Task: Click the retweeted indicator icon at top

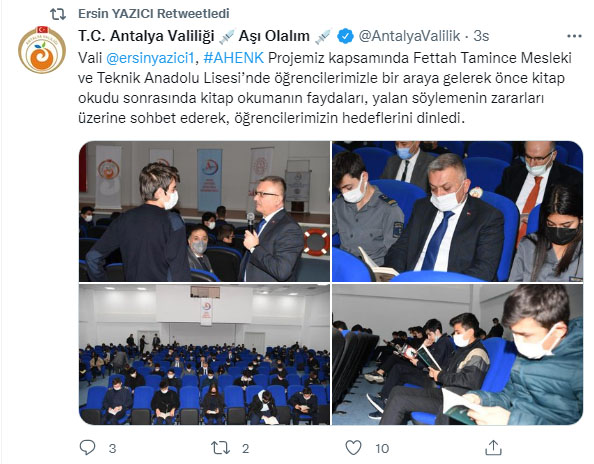Action: pos(58,14)
